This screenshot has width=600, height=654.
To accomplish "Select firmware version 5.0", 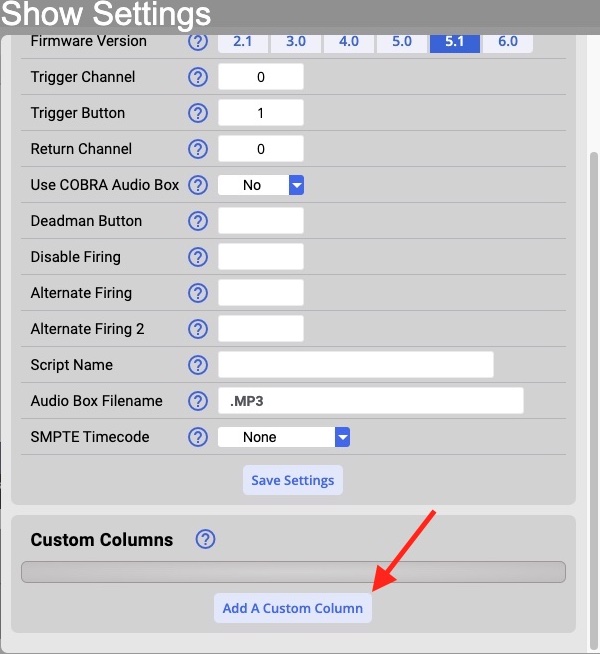I will 402,42.
